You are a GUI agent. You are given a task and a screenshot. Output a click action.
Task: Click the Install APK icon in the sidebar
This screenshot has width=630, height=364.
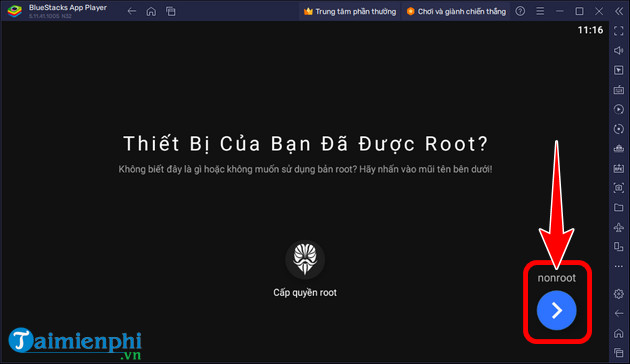[619, 168]
